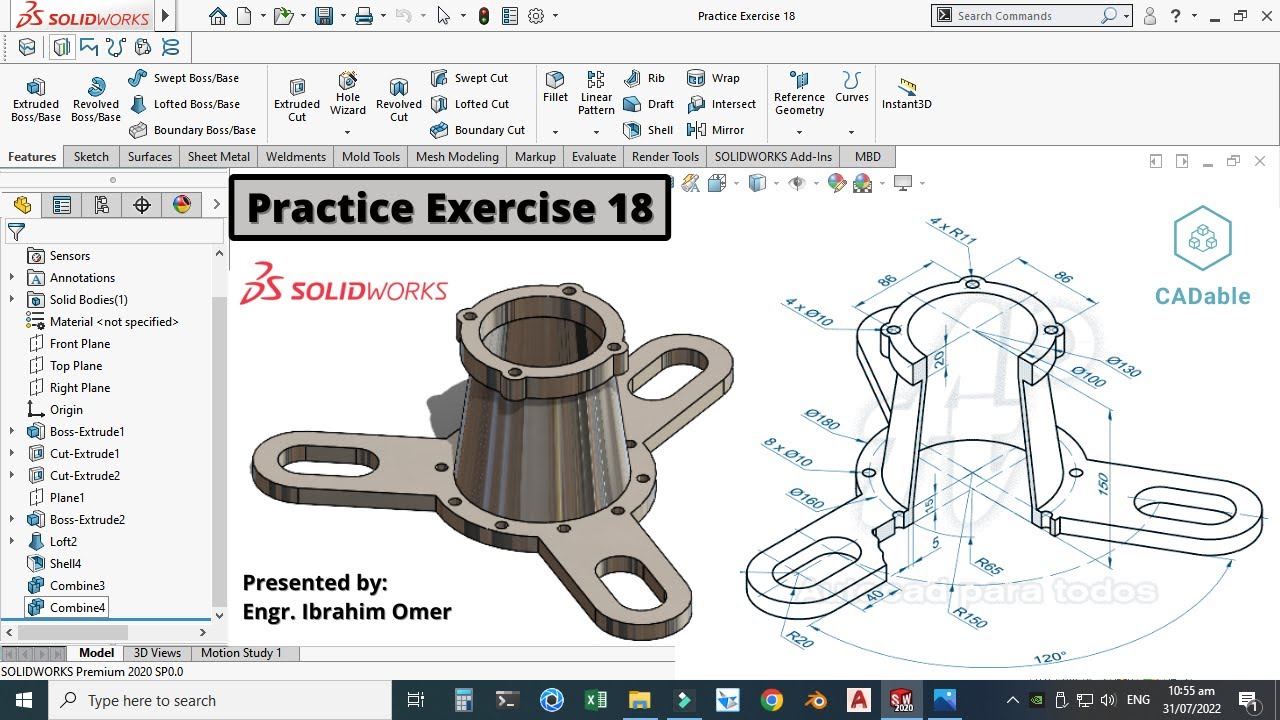
Task: Open Excel from the Windows taskbar
Action: (x=596, y=700)
